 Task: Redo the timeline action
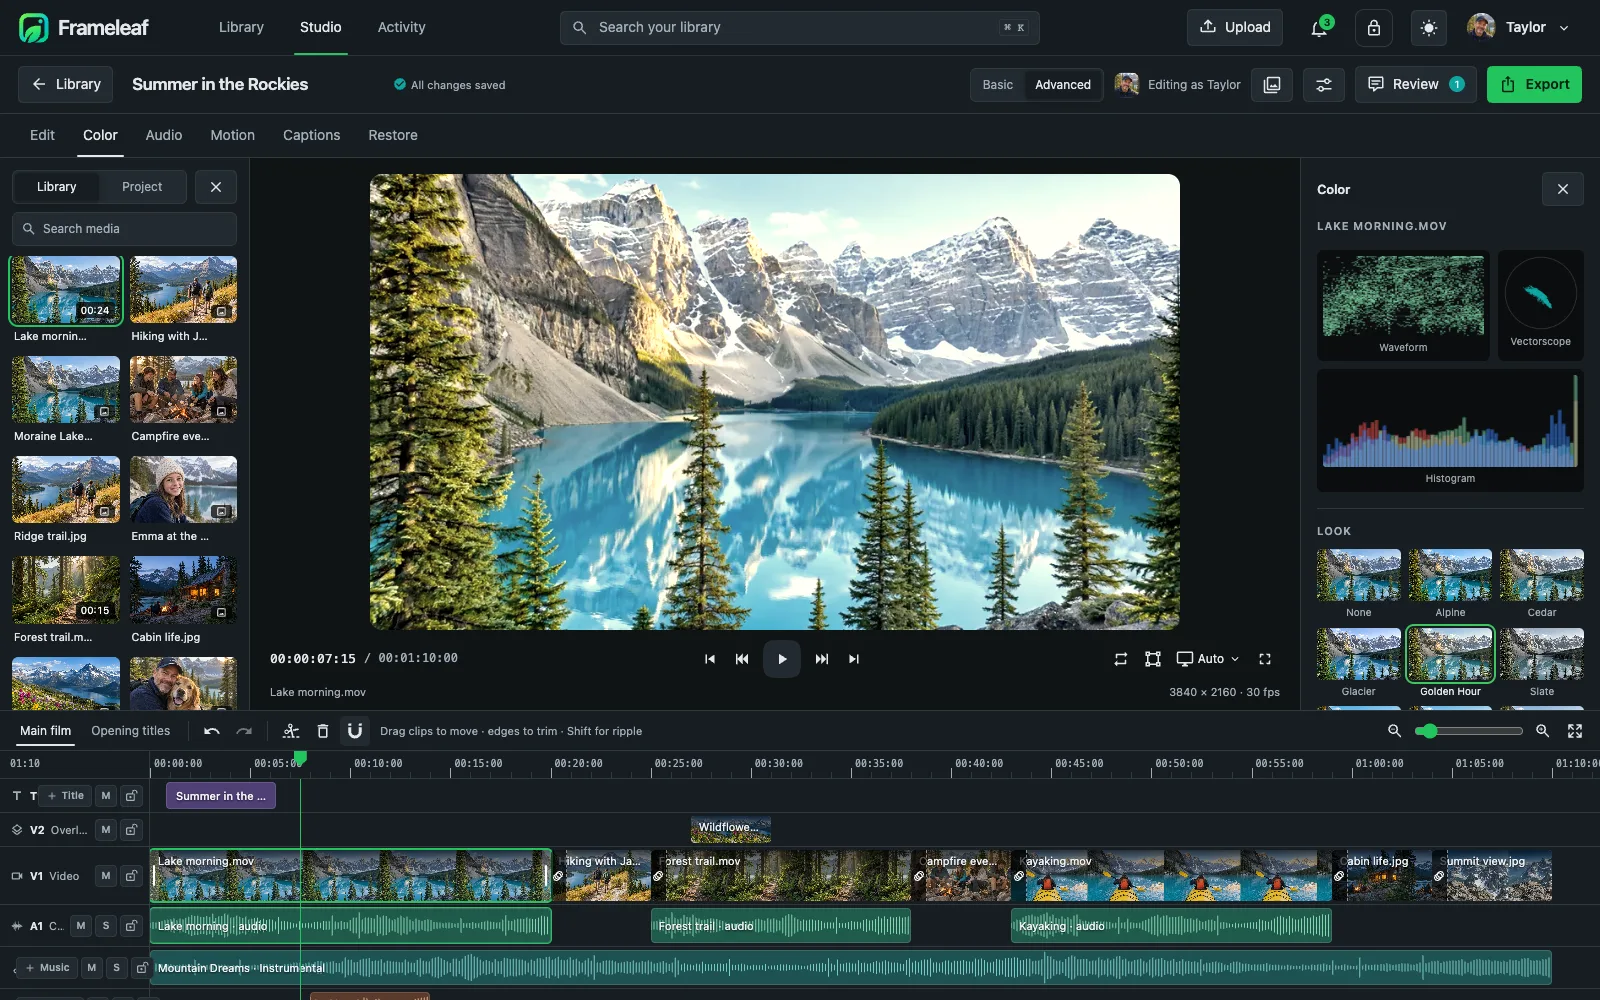(x=244, y=731)
